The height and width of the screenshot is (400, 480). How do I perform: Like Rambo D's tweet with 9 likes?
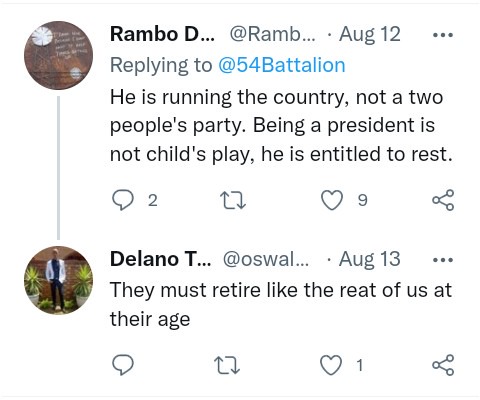tap(332, 200)
